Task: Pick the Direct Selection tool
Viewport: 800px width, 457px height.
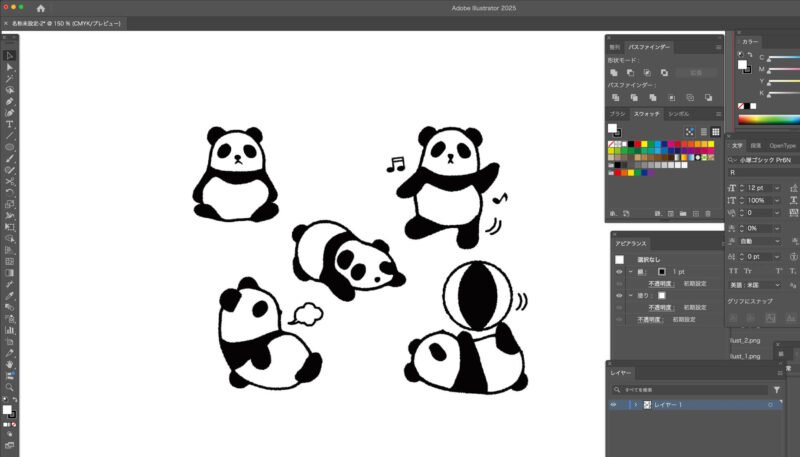Action: pyautogui.click(x=9, y=66)
